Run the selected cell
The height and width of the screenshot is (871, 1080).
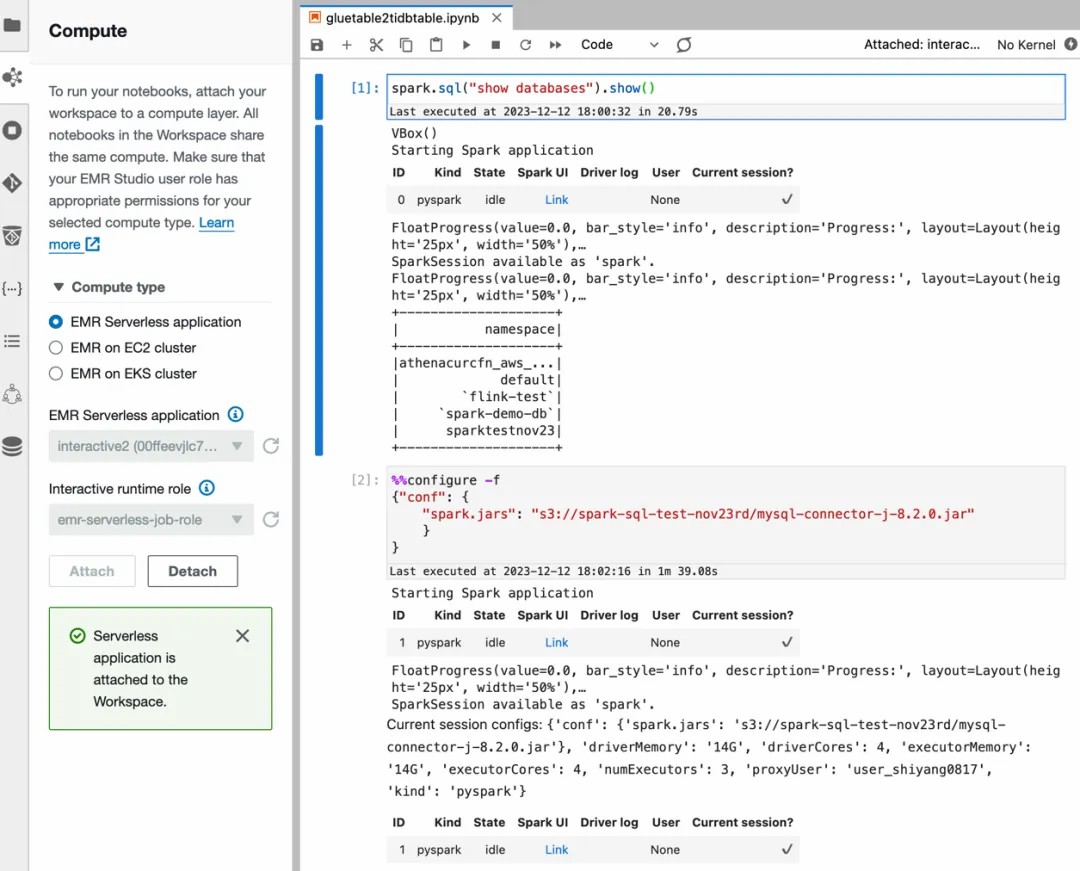(466, 45)
